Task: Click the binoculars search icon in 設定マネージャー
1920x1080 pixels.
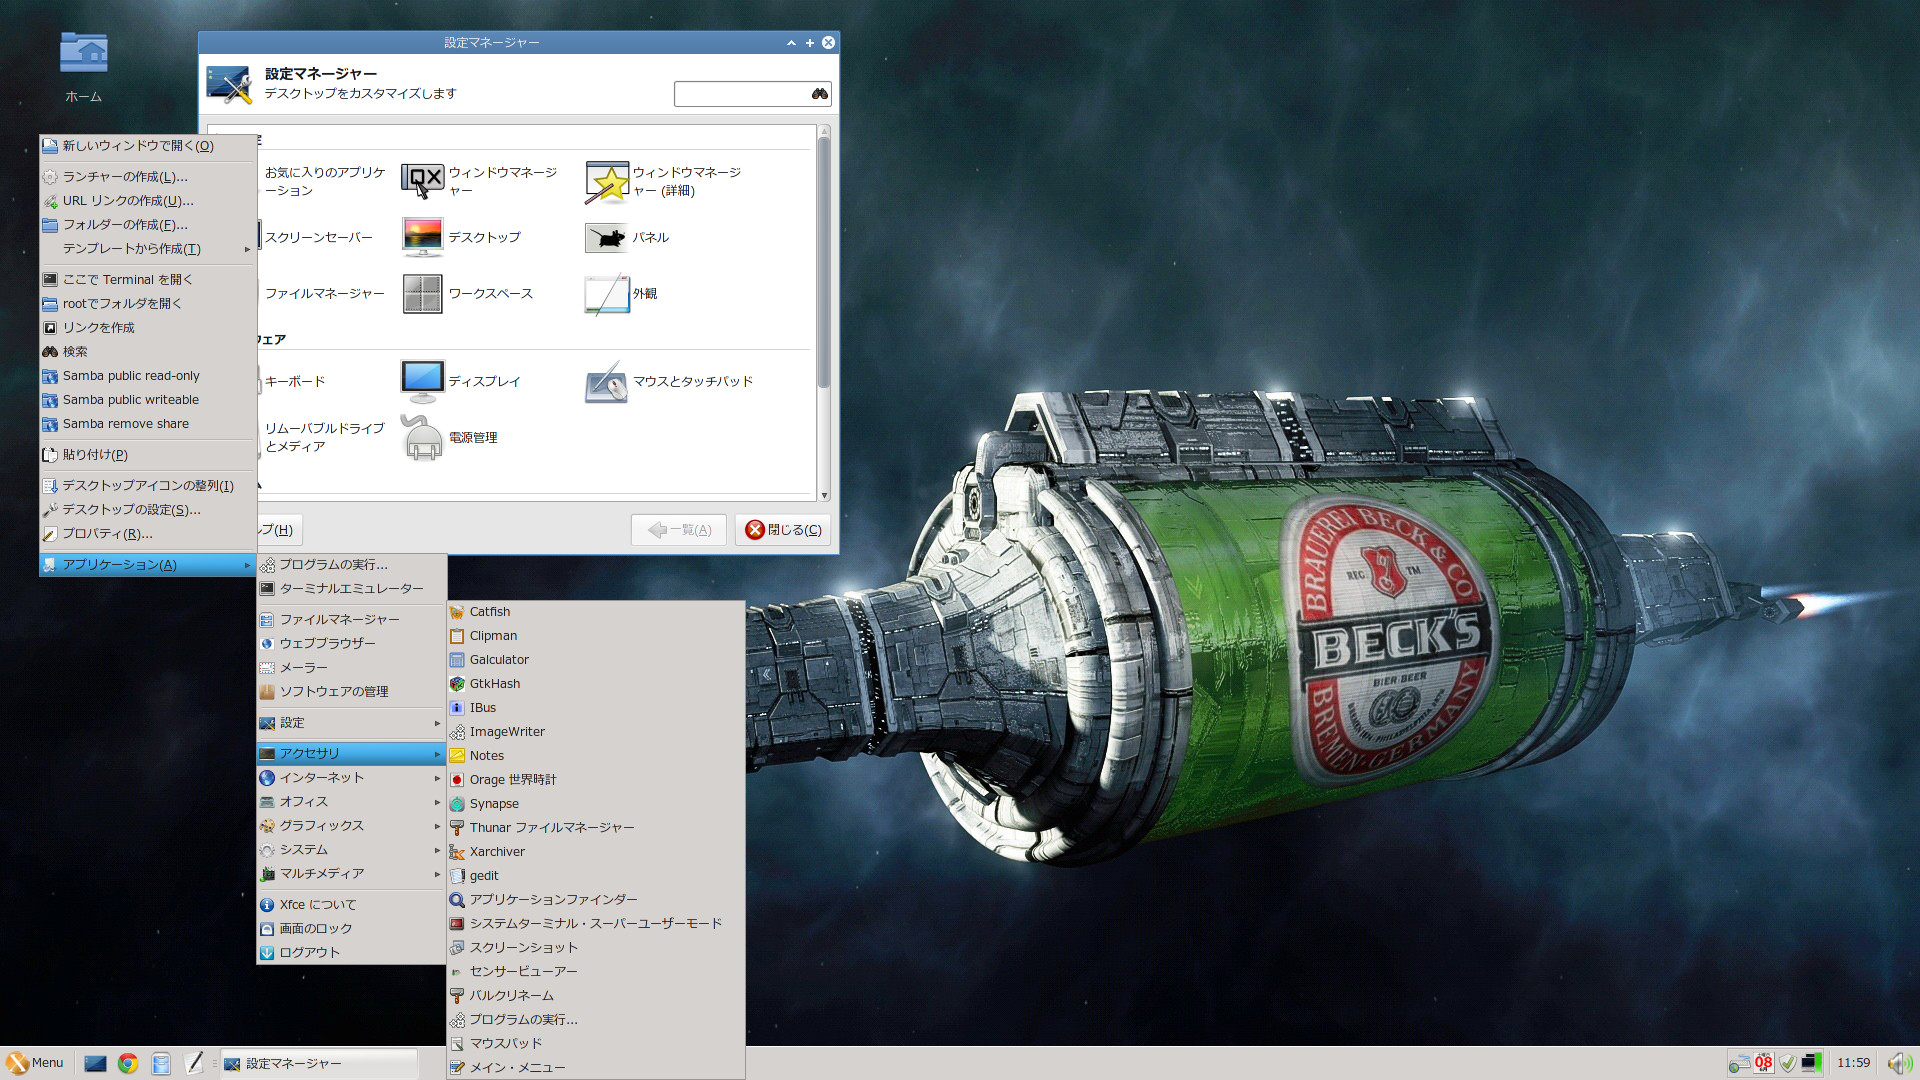Action: (820, 94)
